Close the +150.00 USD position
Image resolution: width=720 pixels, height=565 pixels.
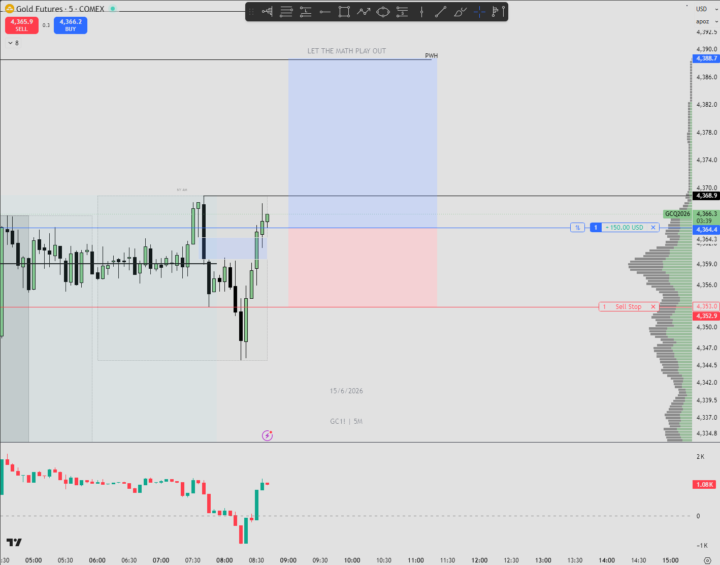coord(653,227)
